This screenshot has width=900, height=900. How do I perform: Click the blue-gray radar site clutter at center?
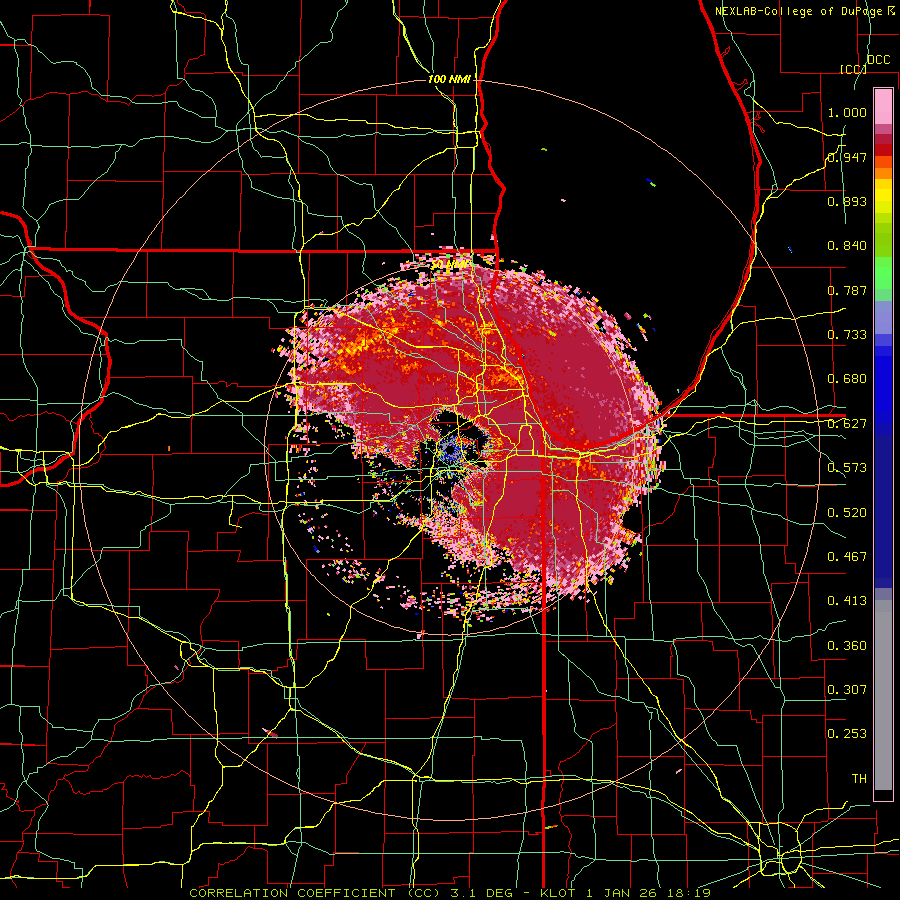point(452,449)
